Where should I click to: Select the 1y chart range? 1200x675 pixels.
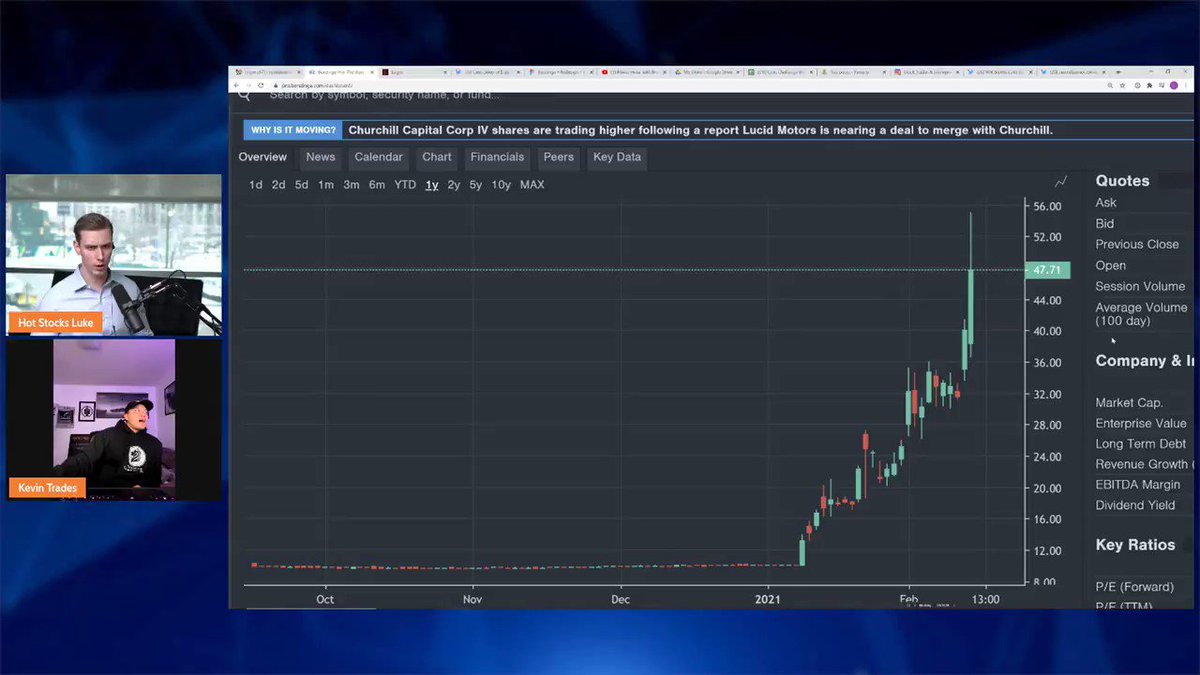click(431, 185)
